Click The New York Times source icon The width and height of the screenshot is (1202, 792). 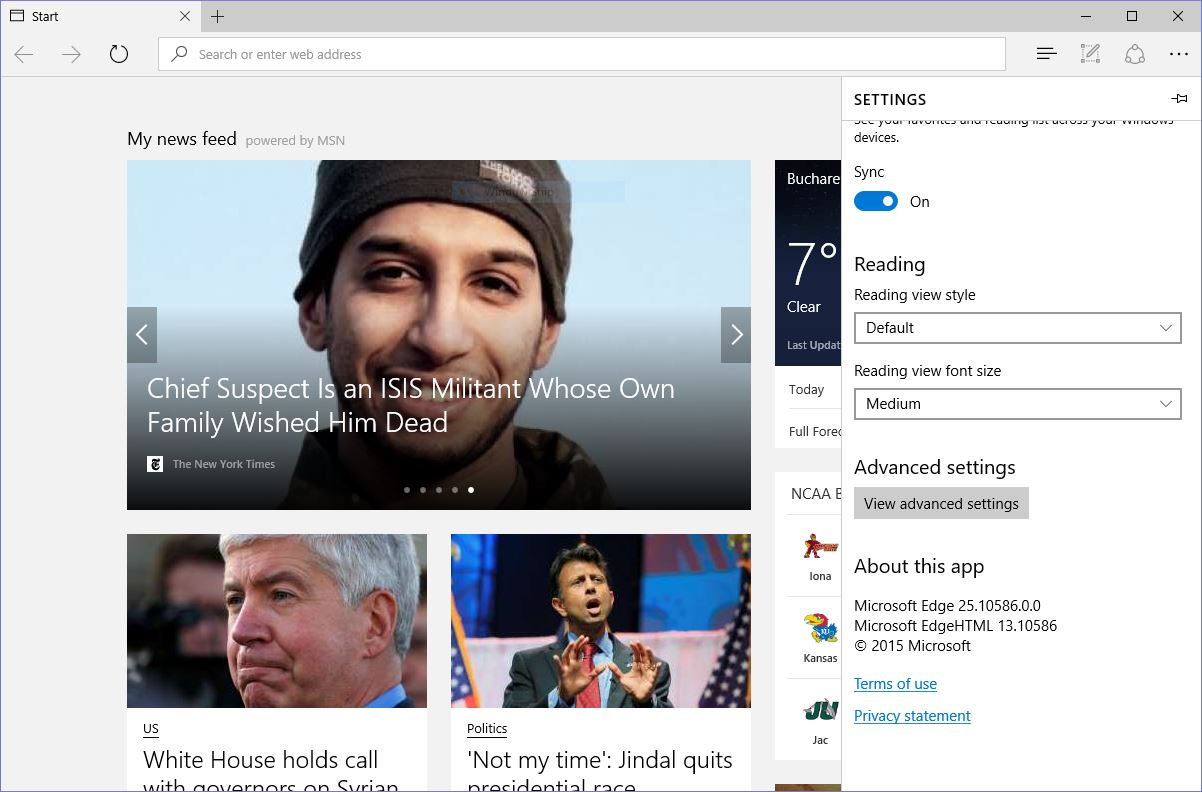coord(155,464)
